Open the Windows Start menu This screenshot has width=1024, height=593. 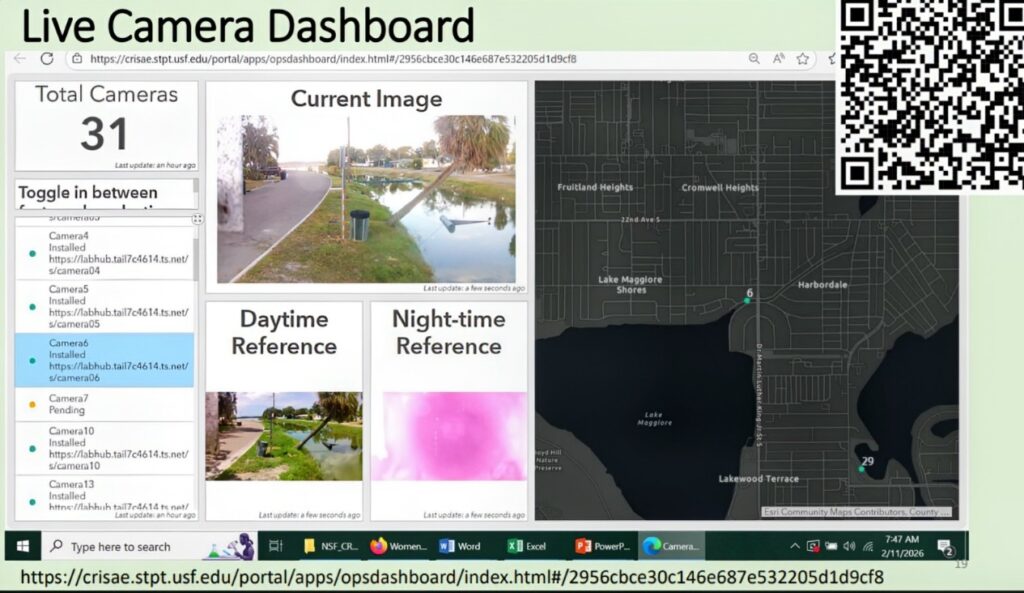(x=22, y=546)
